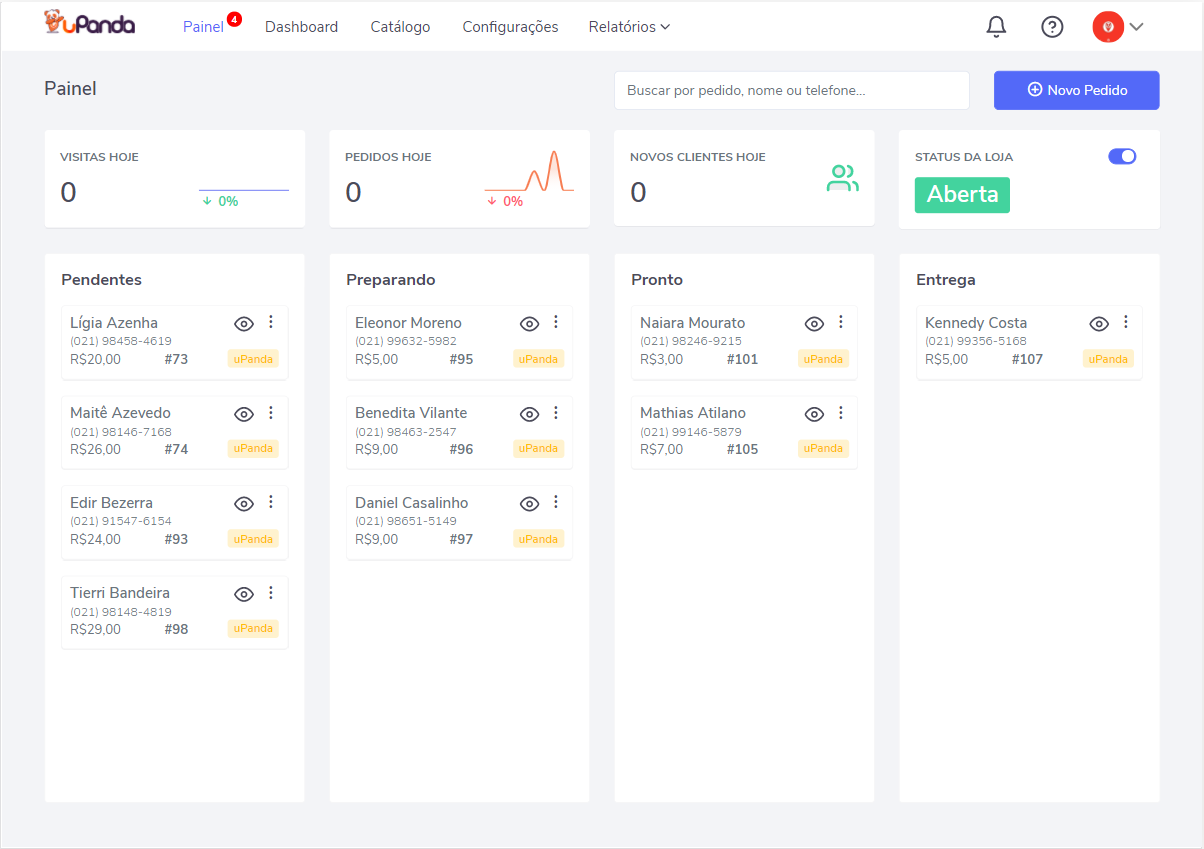Open the Dashboard tab
Viewport: 1204px width, 849px height.
coord(301,27)
